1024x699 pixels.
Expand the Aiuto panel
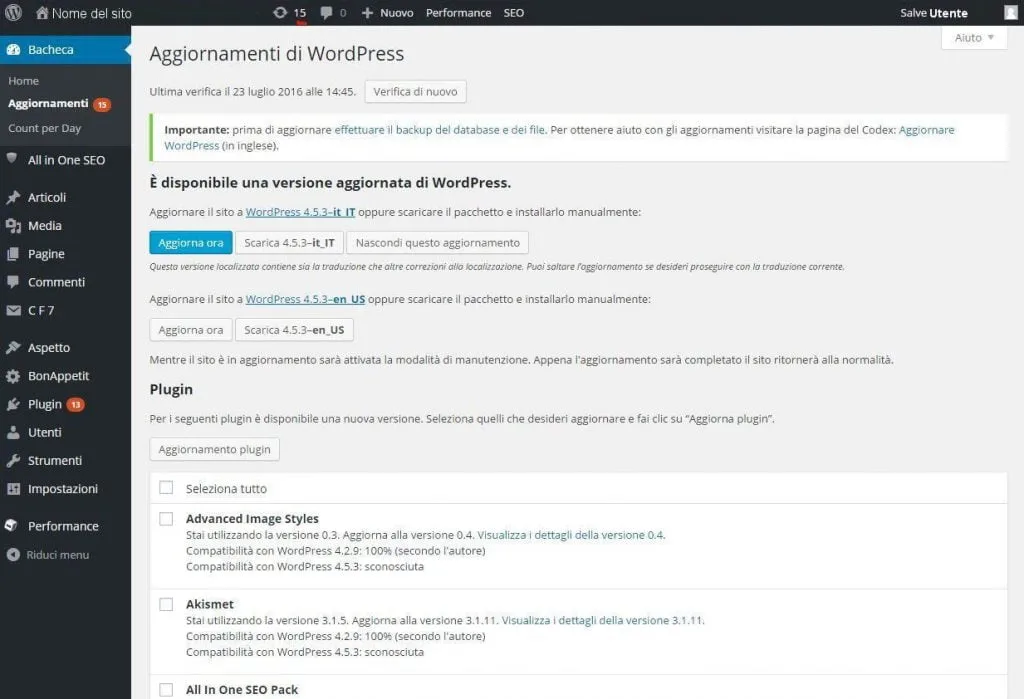973,37
